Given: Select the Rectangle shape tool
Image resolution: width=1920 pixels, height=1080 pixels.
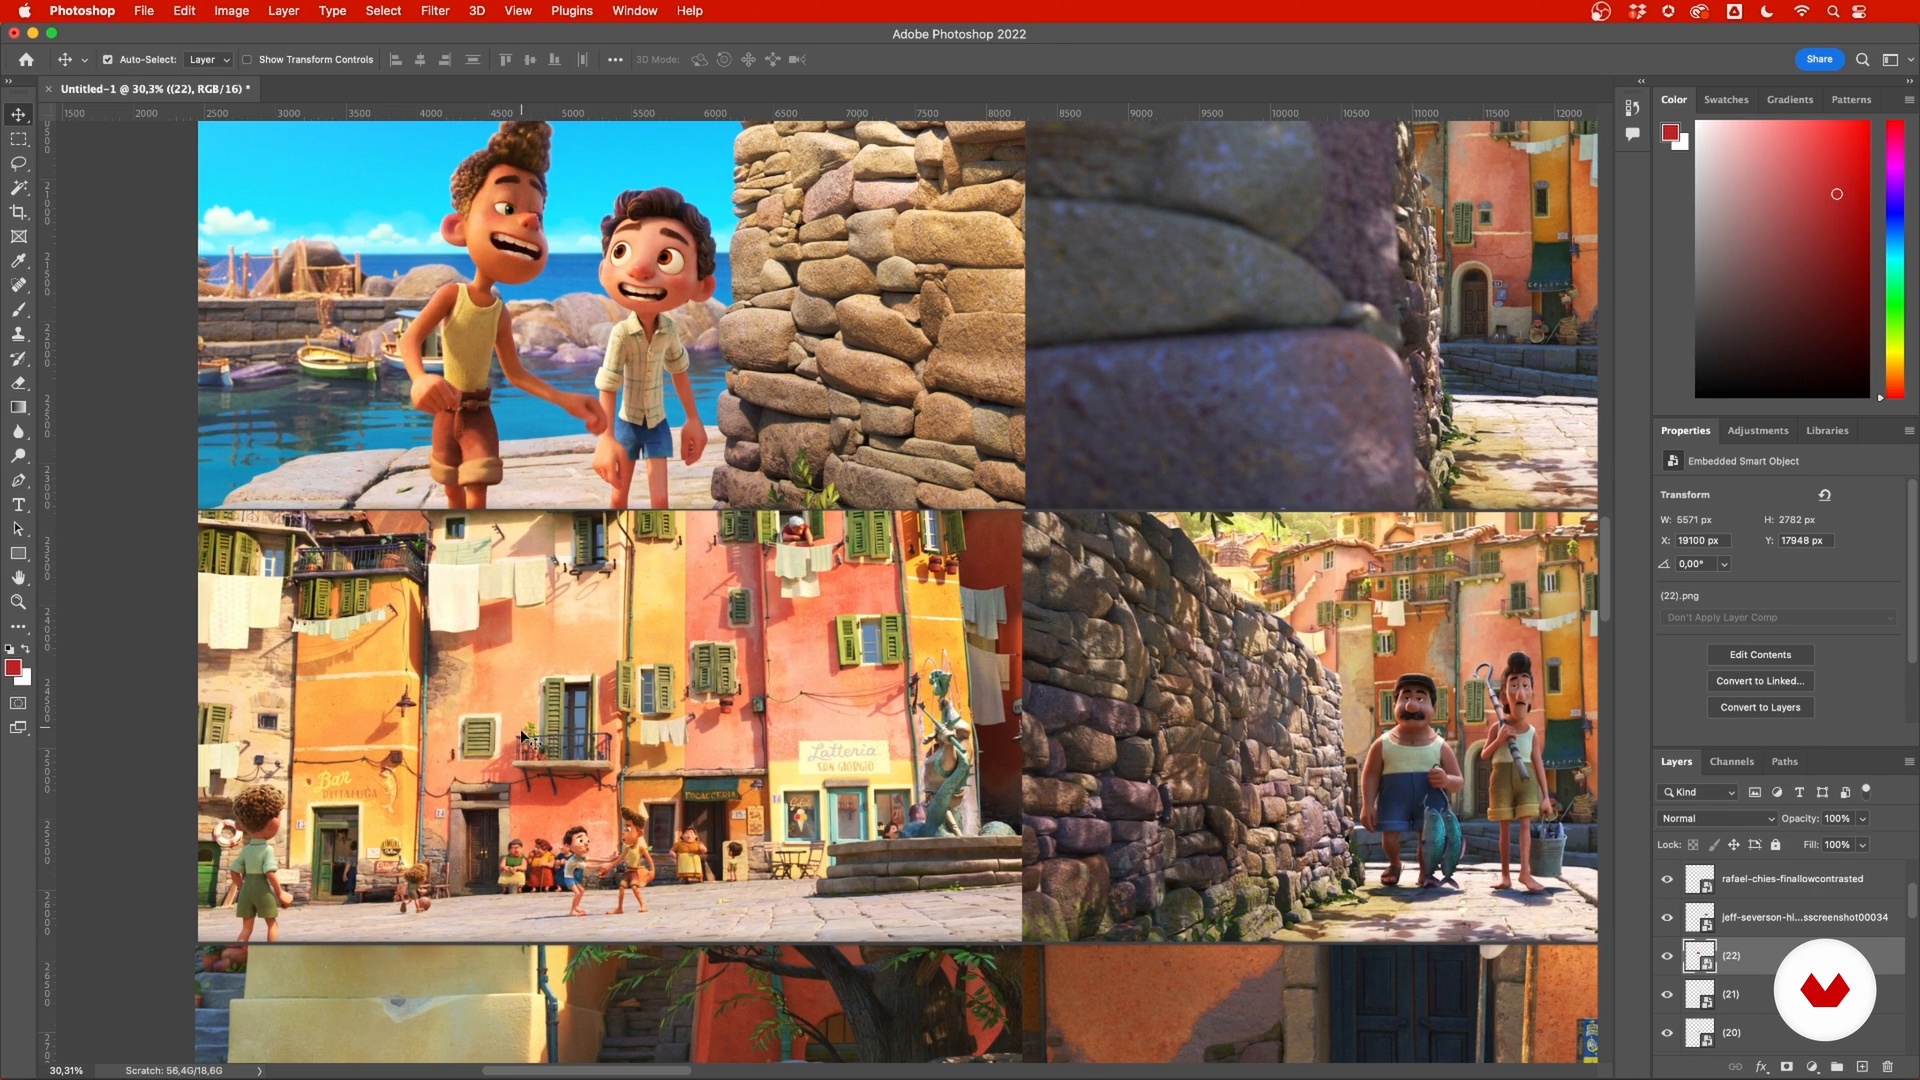Looking at the screenshot, I should (18, 553).
